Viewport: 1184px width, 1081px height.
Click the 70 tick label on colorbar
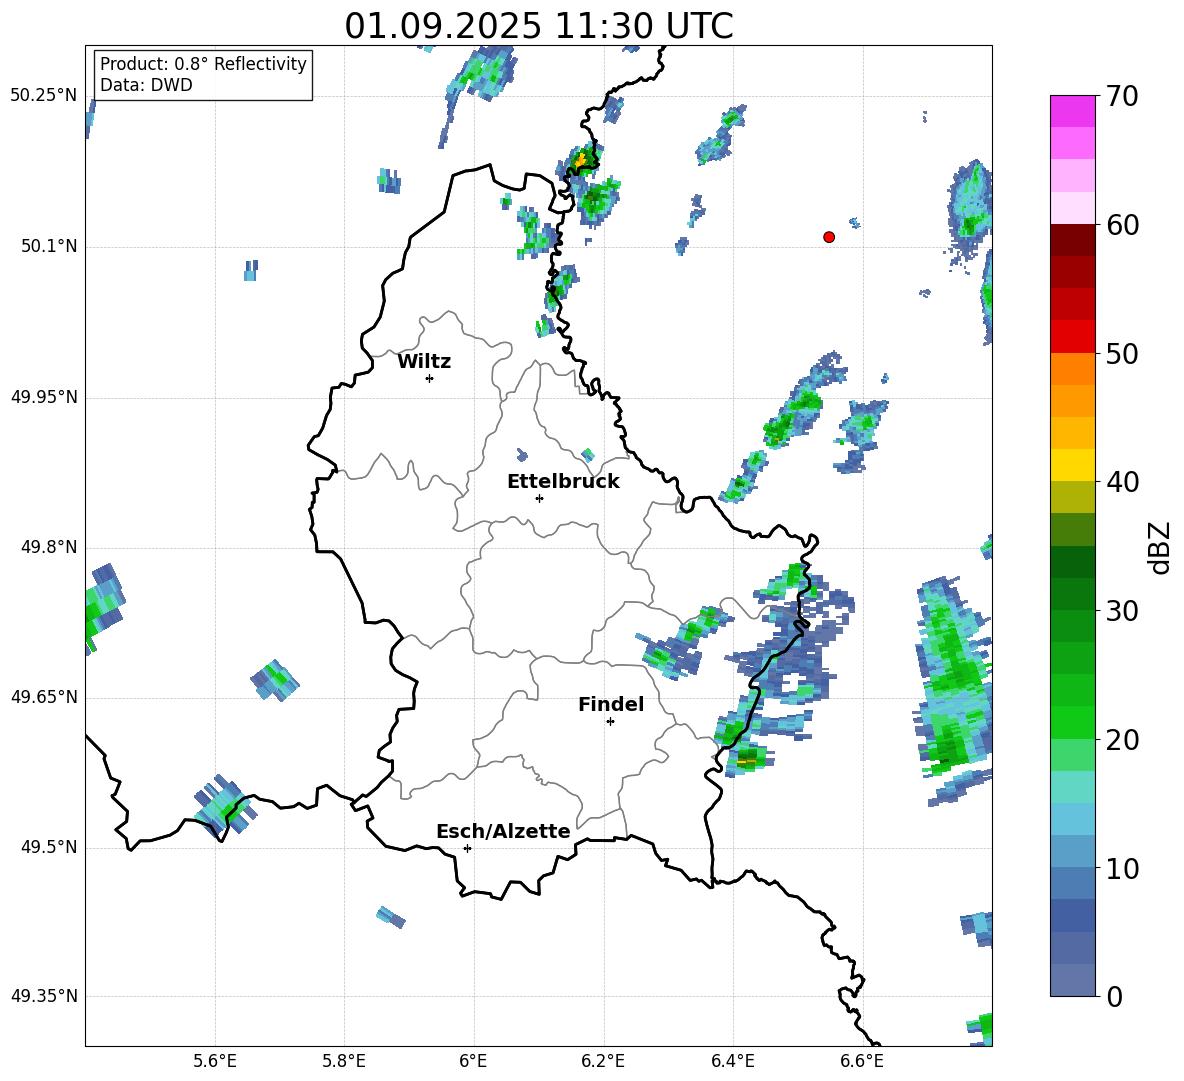[x=1122, y=97]
